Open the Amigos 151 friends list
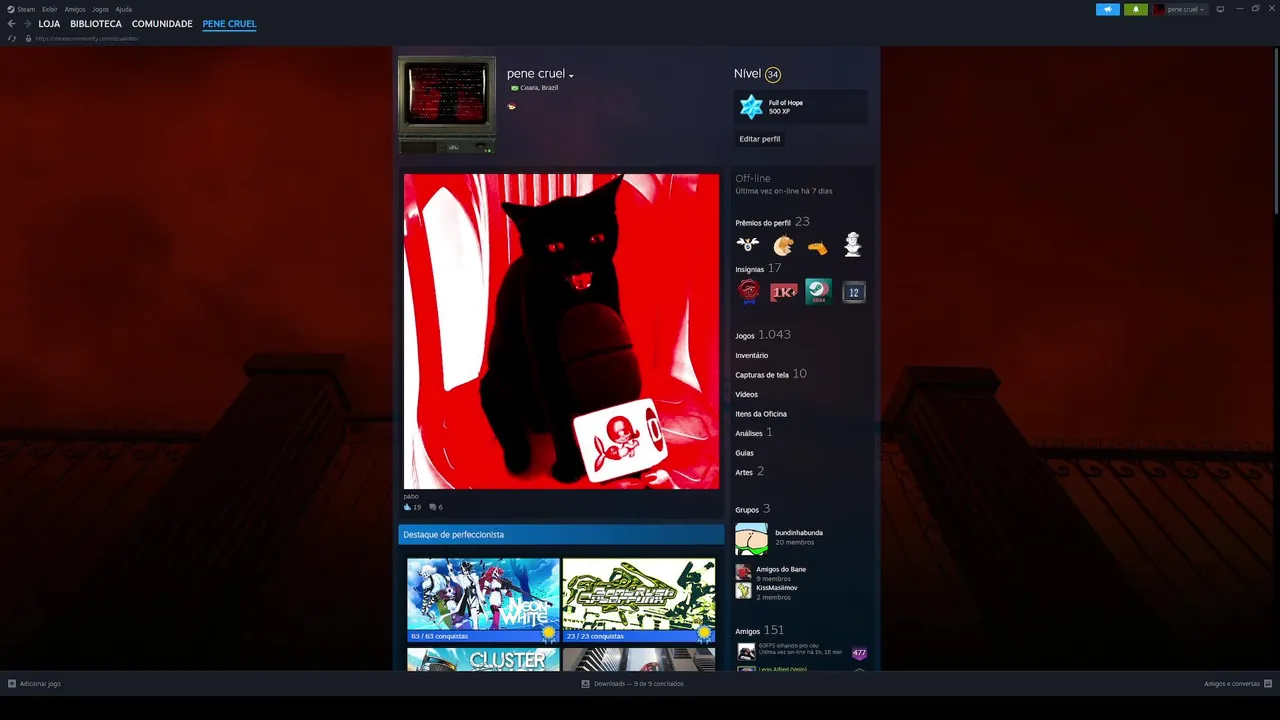Viewport: 1280px width, 720px height. coord(760,631)
